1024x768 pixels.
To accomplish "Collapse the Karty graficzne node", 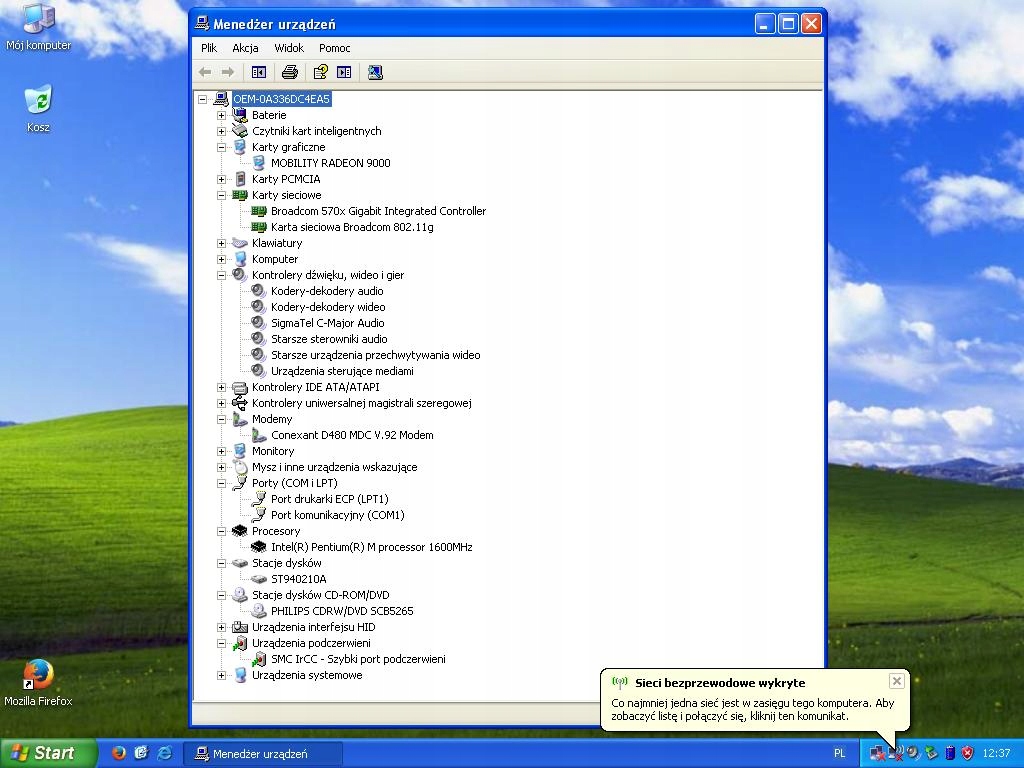I will pyautogui.click(x=221, y=148).
